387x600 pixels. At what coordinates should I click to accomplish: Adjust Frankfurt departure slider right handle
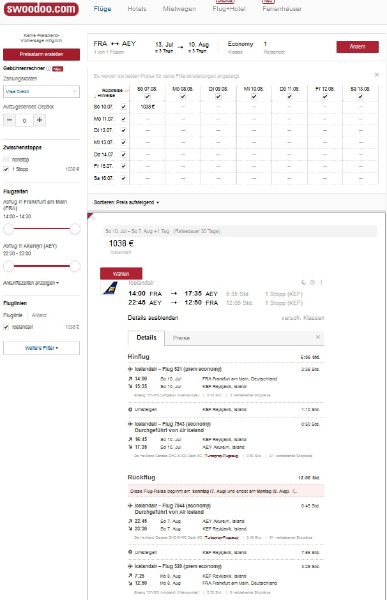click(x=75, y=229)
